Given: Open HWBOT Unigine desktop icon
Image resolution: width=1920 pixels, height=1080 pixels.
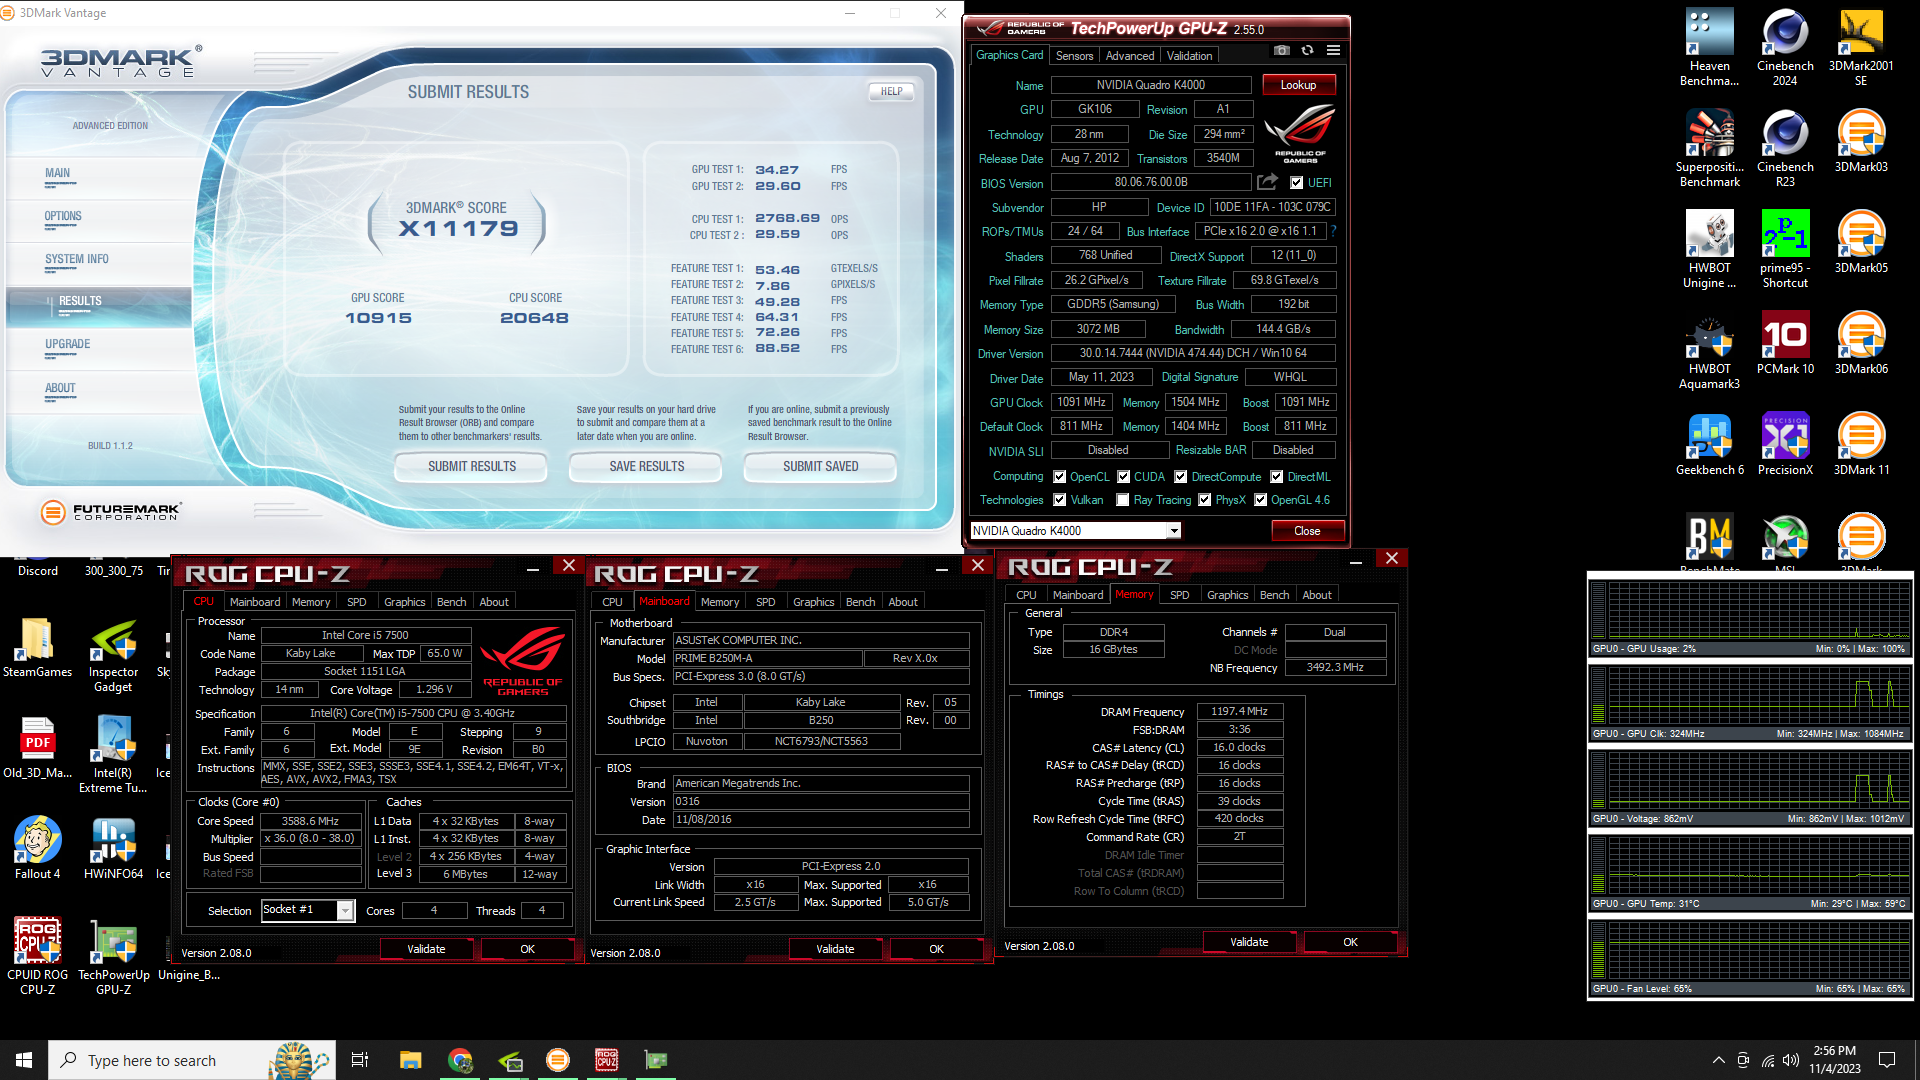Looking at the screenshot, I should point(1709,249).
